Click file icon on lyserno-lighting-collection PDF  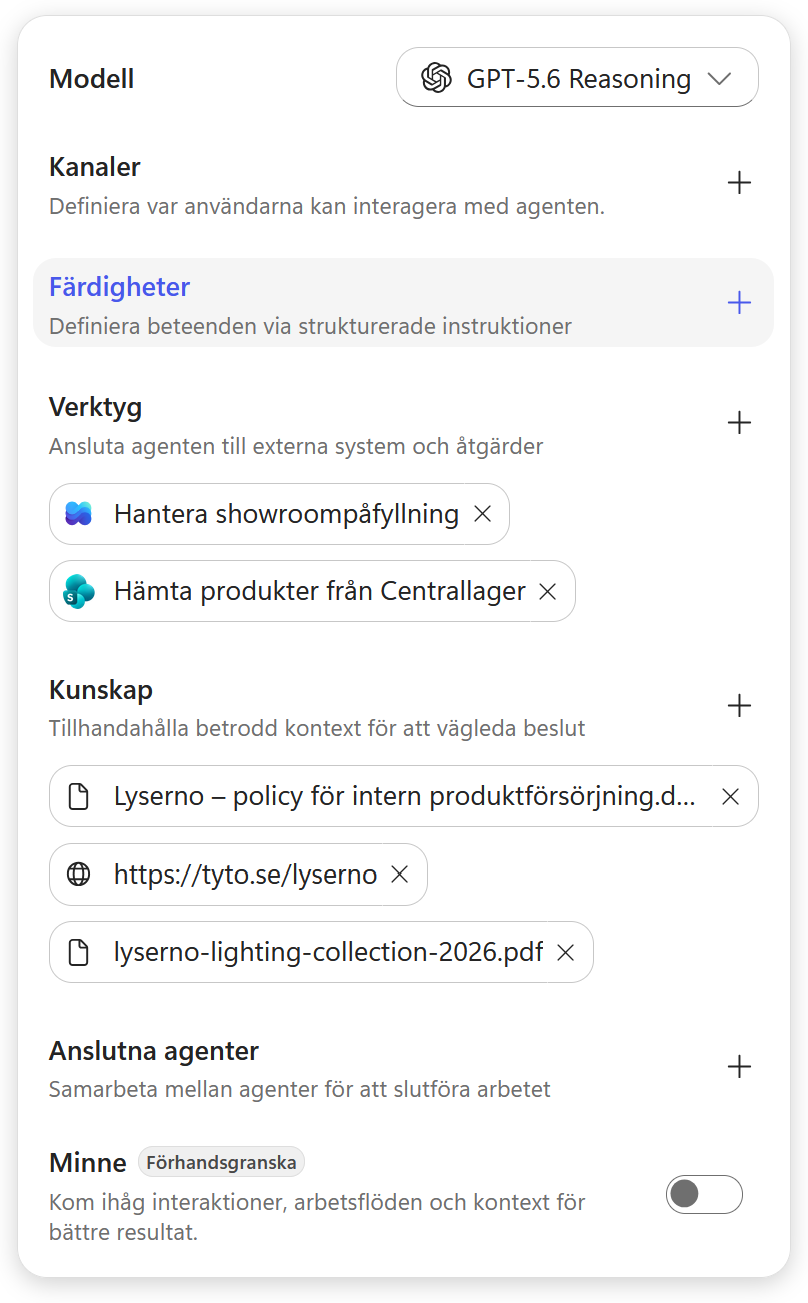78,952
